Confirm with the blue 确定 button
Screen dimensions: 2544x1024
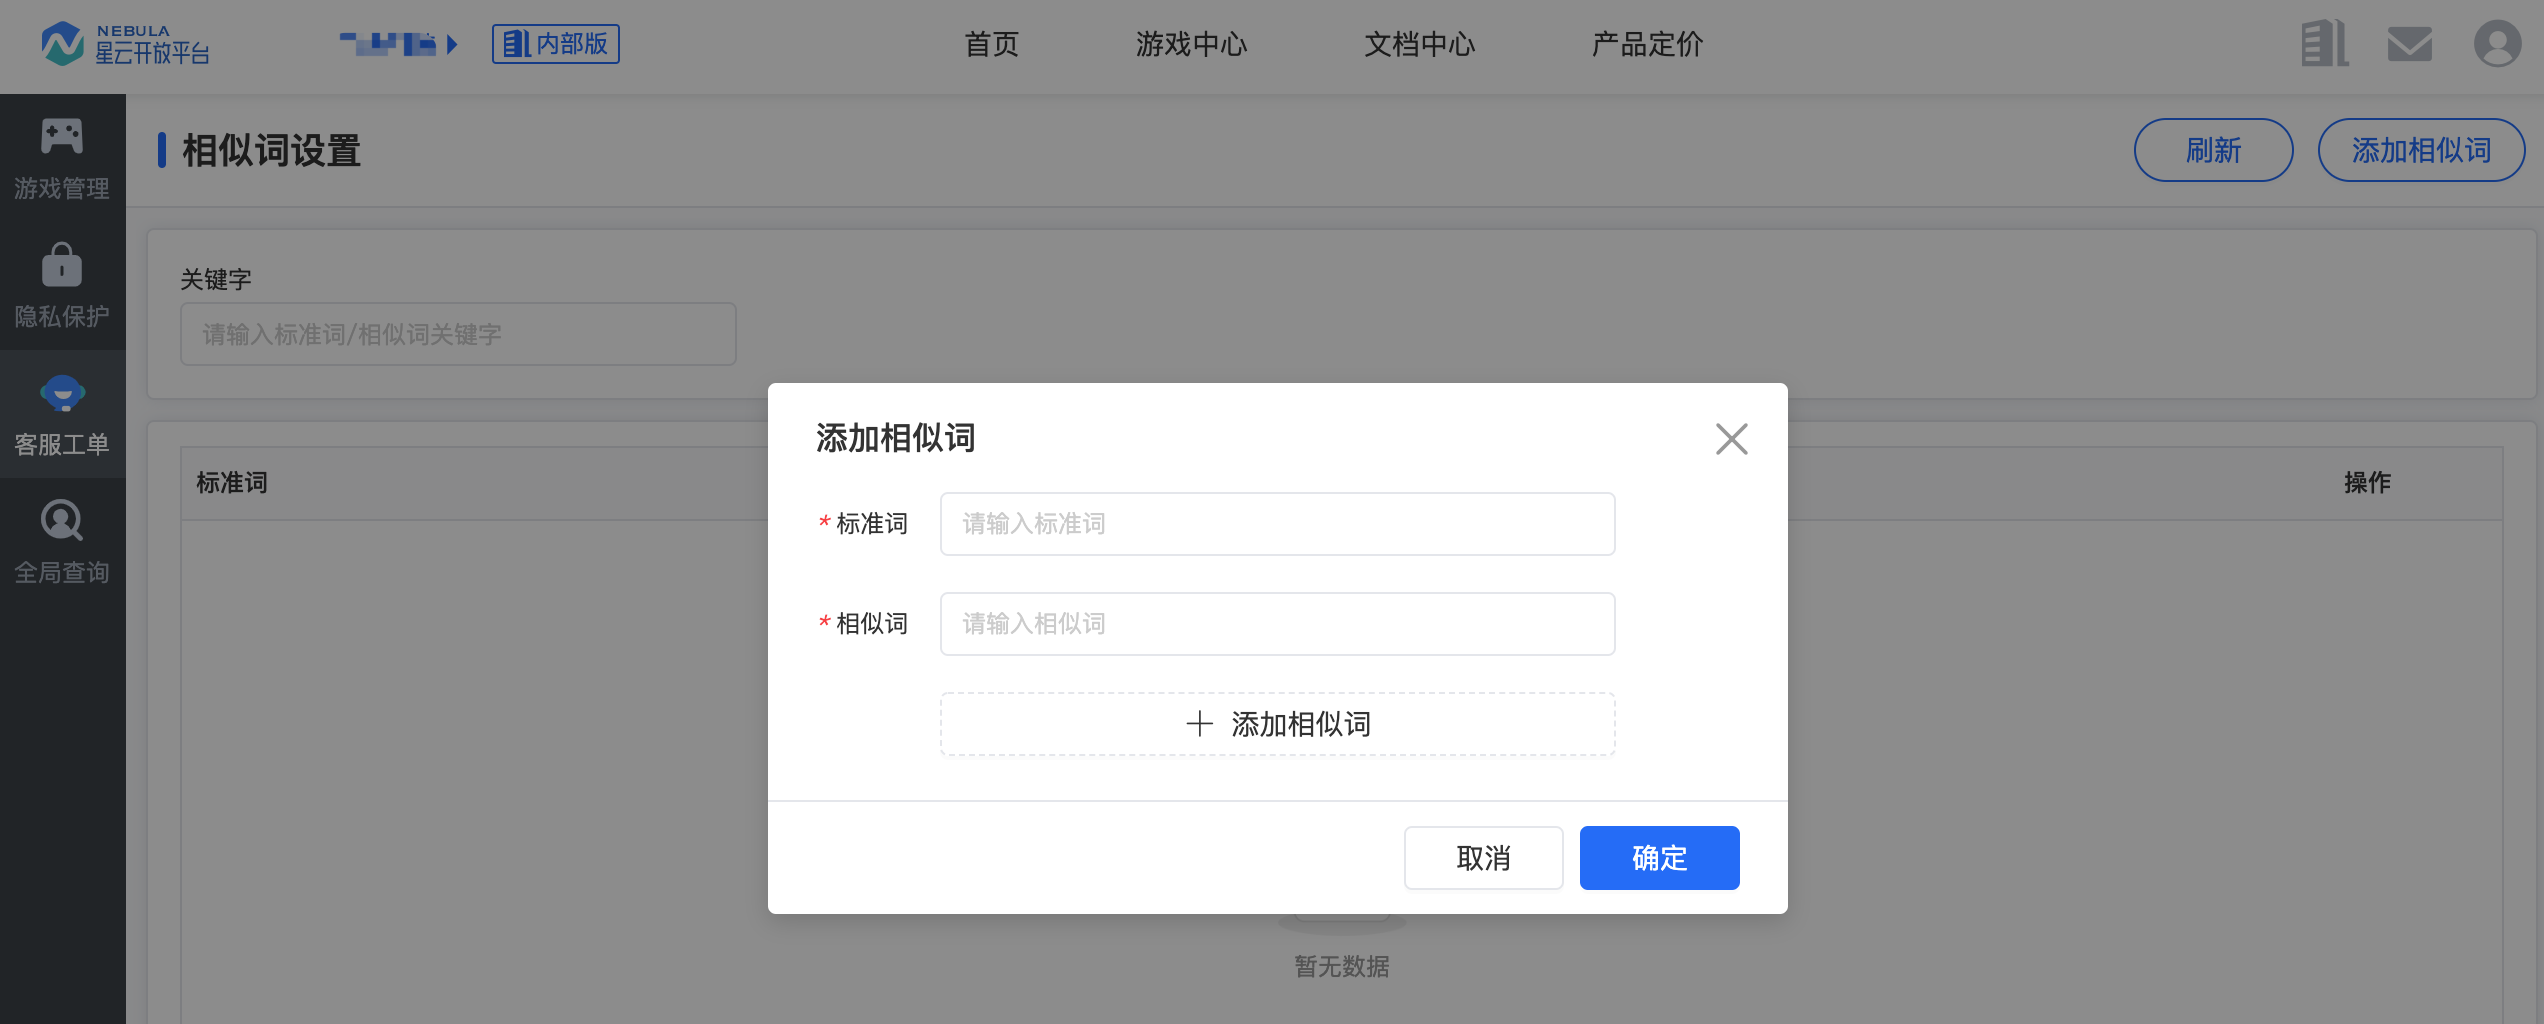(1660, 858)
